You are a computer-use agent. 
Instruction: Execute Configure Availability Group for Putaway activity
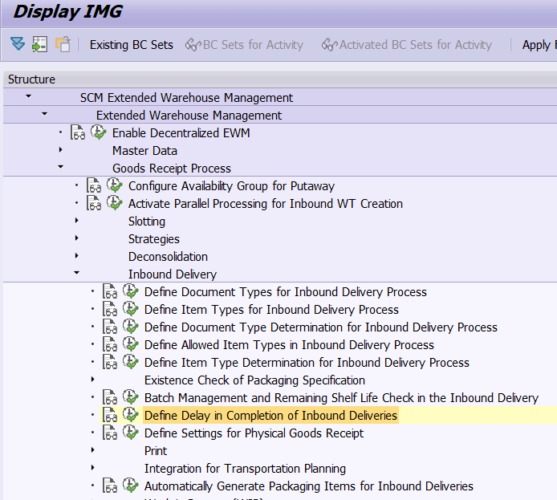(114, 185)
